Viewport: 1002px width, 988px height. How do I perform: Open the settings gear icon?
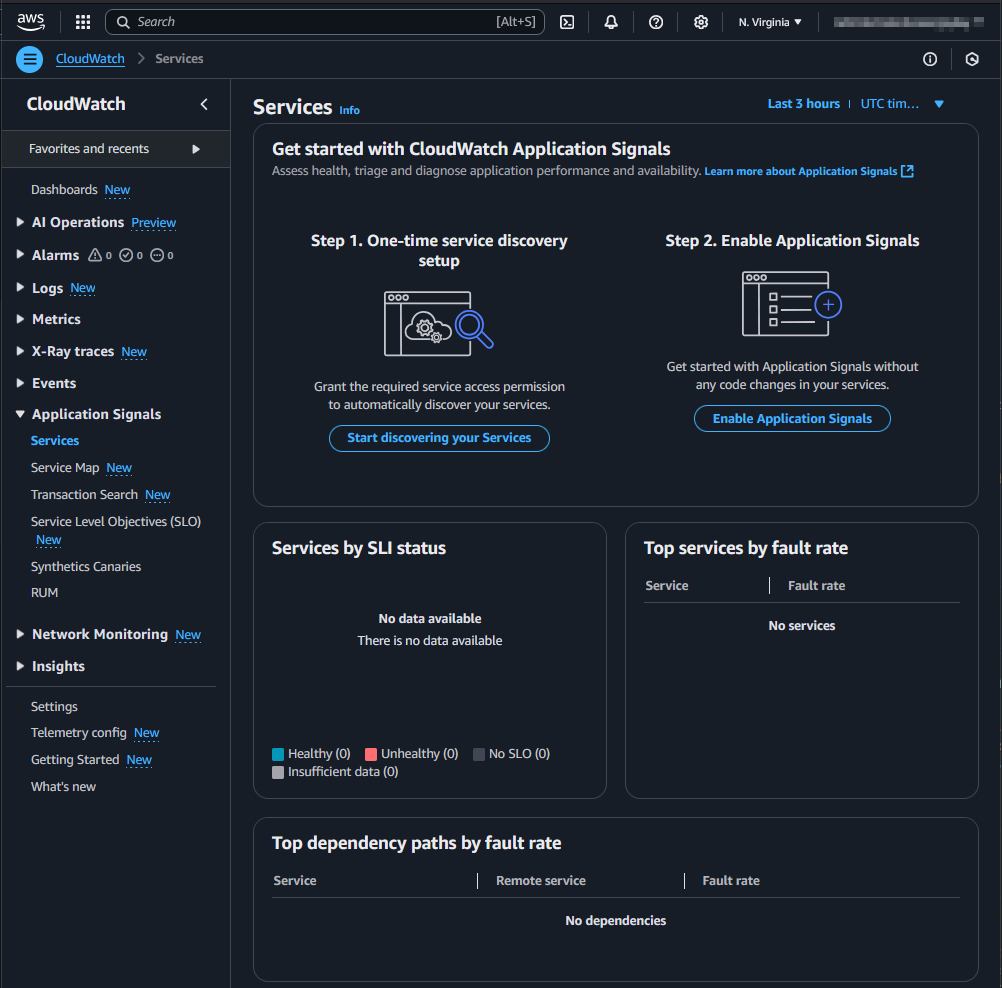[700, 21]
